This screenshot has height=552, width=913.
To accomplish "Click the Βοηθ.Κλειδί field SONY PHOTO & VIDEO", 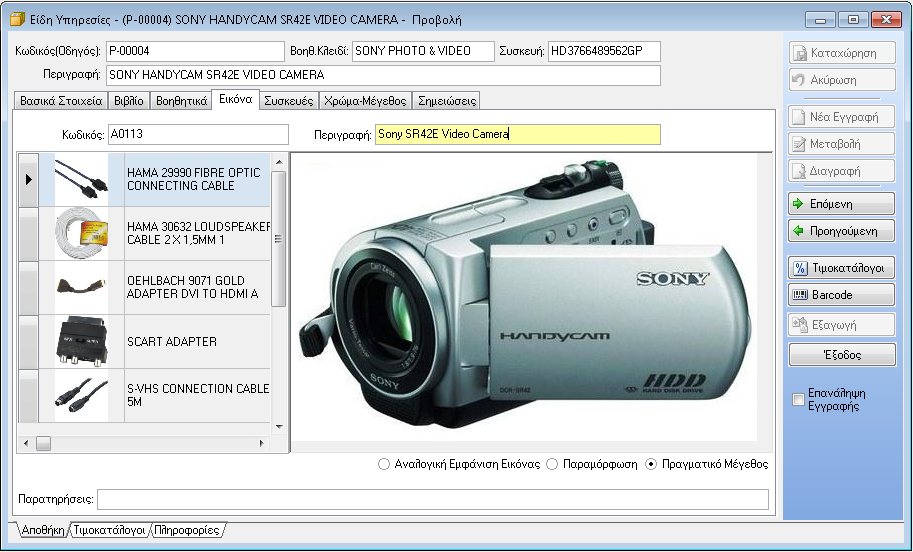I will point(423,51).
